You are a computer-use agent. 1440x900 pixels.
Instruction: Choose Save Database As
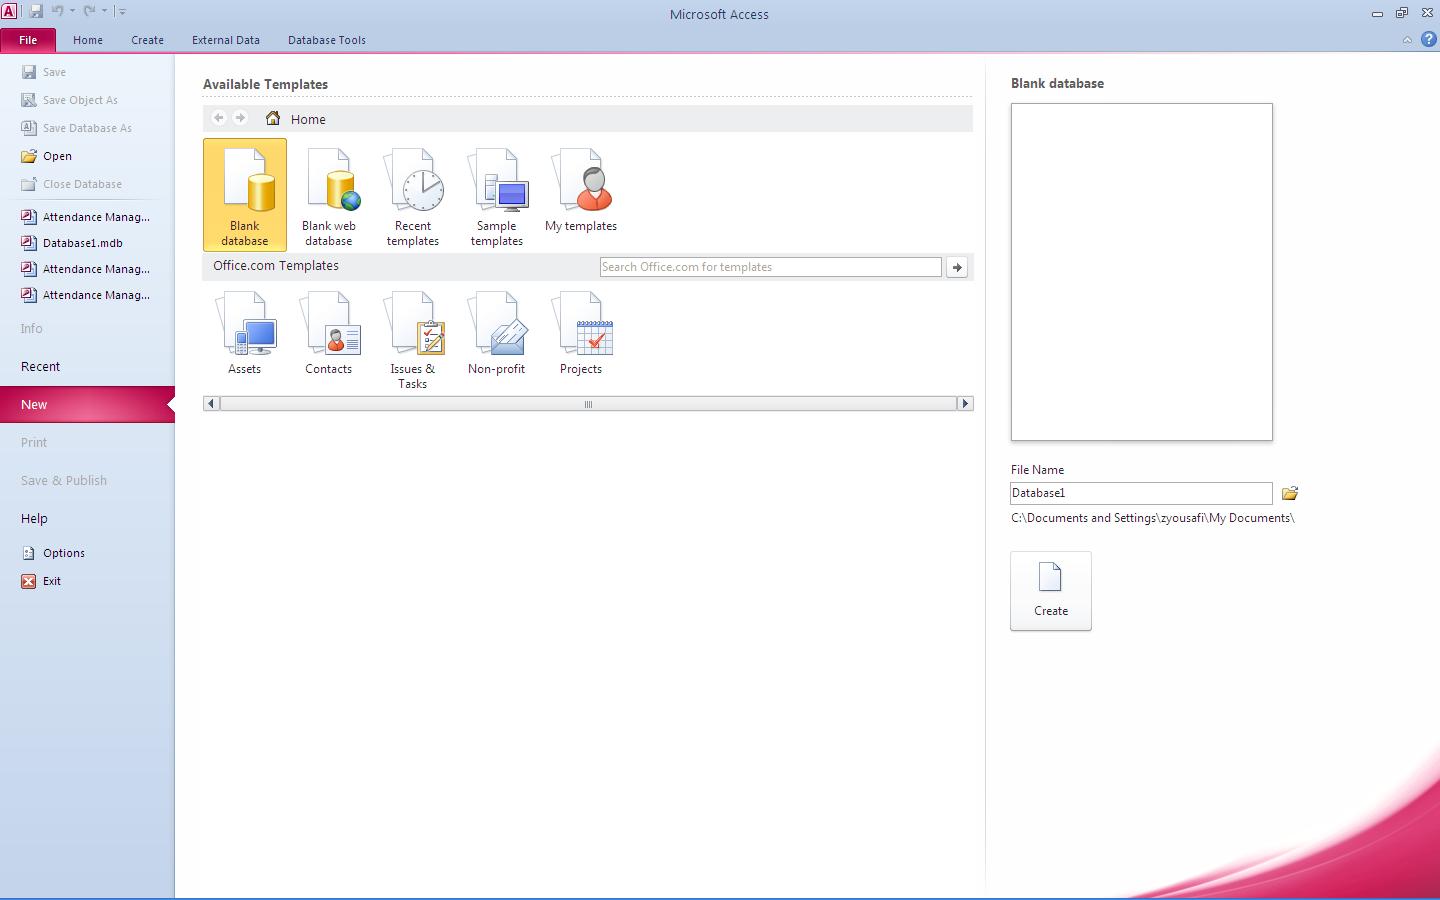(77, 128)
